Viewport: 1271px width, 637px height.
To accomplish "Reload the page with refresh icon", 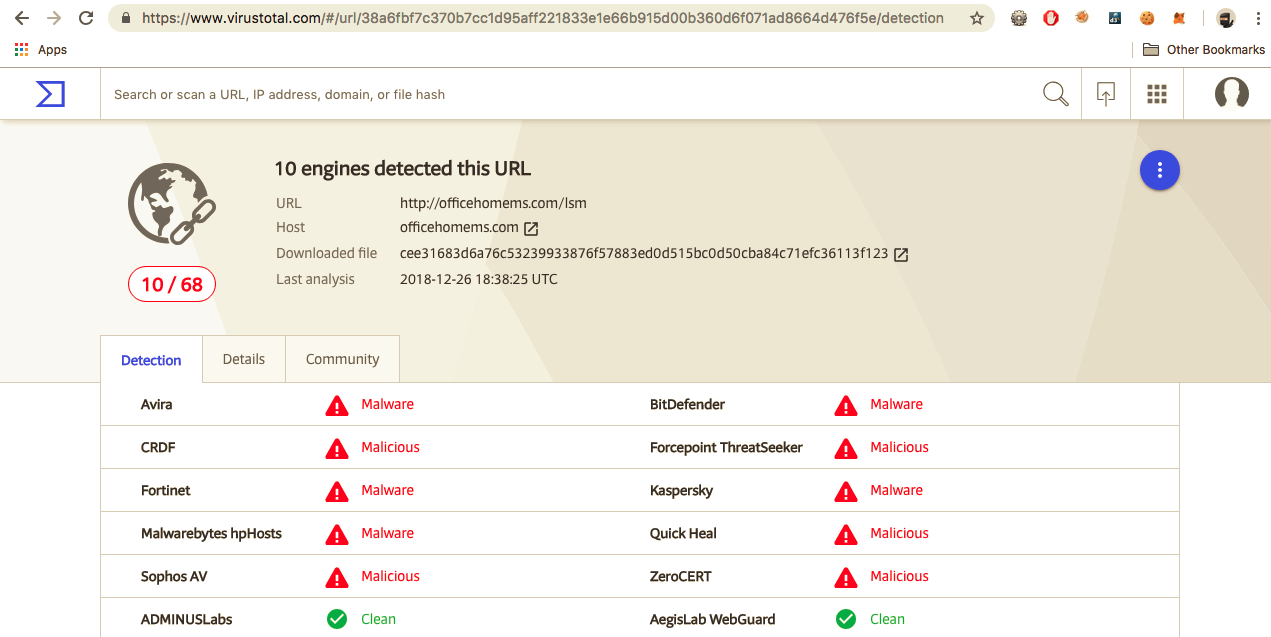I will point(86,18).
